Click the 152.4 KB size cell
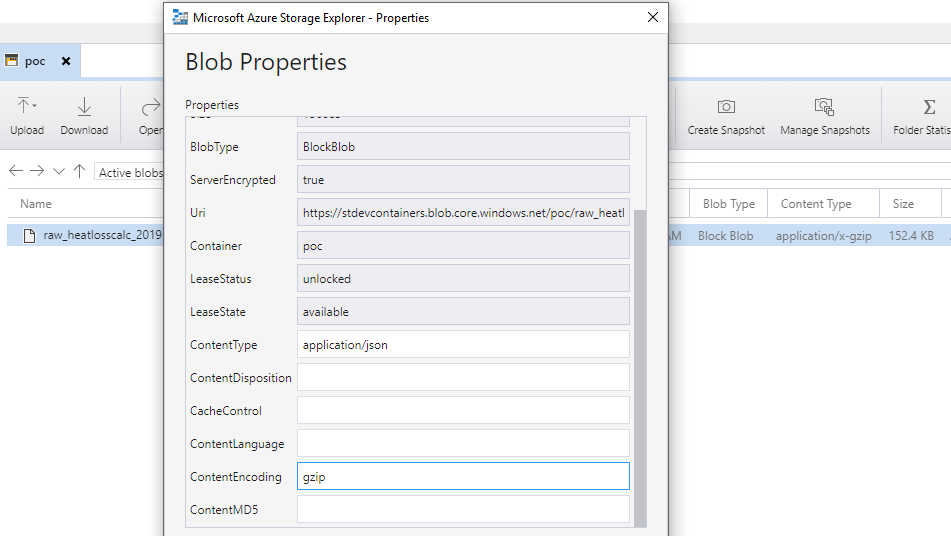This screenshot has width=951, height=536. click(911, 236)
